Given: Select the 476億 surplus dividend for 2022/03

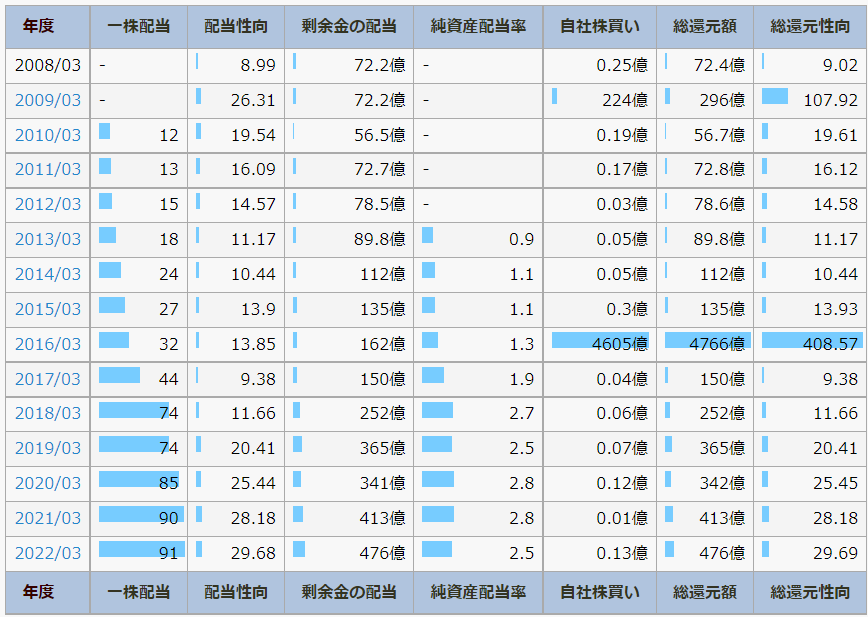Looking at the screenshot, I should [x=383, y=553].
